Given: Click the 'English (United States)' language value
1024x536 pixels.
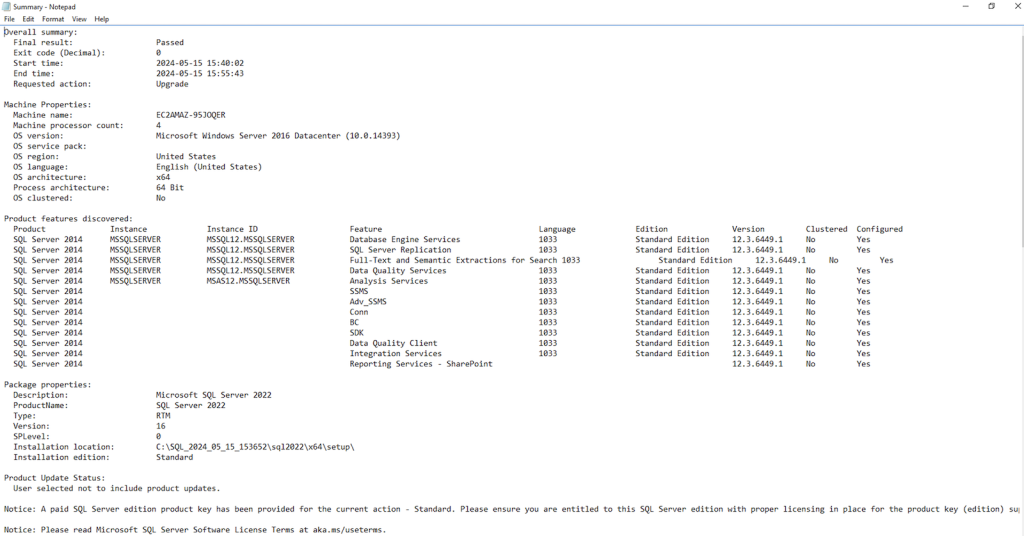Looking at the screenshot, I should 209,167.
